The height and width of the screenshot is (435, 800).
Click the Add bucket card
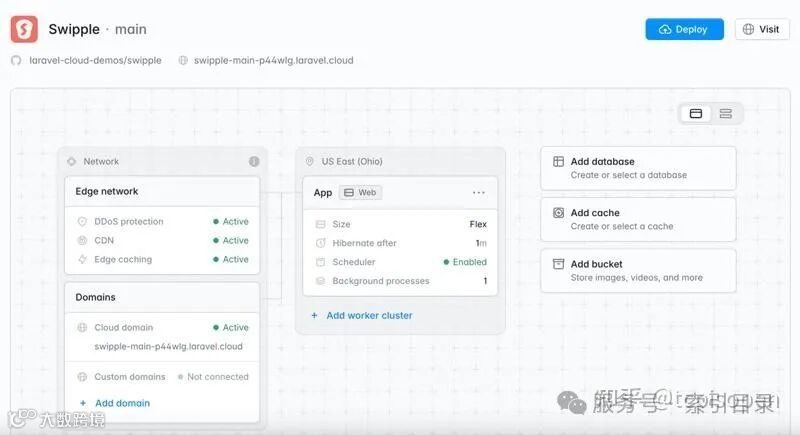[x=638, y=271]
